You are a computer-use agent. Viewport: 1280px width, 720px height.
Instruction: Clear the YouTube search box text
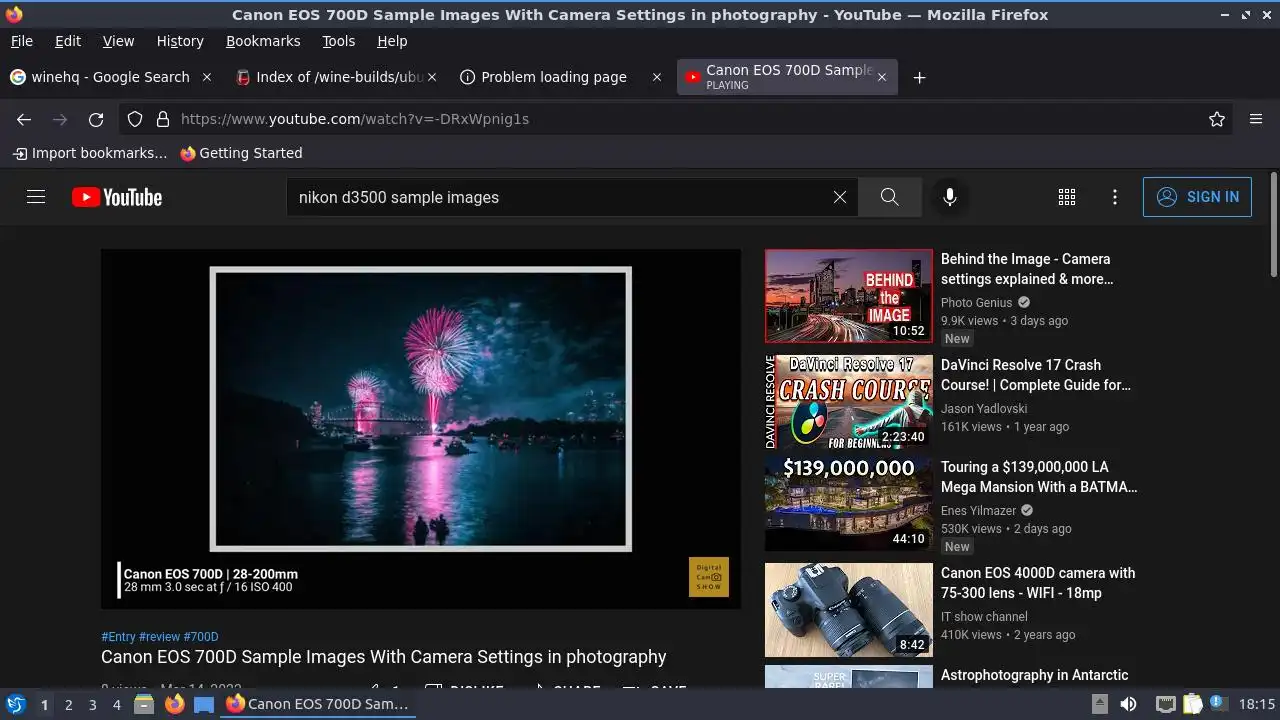tap(840, 197)
